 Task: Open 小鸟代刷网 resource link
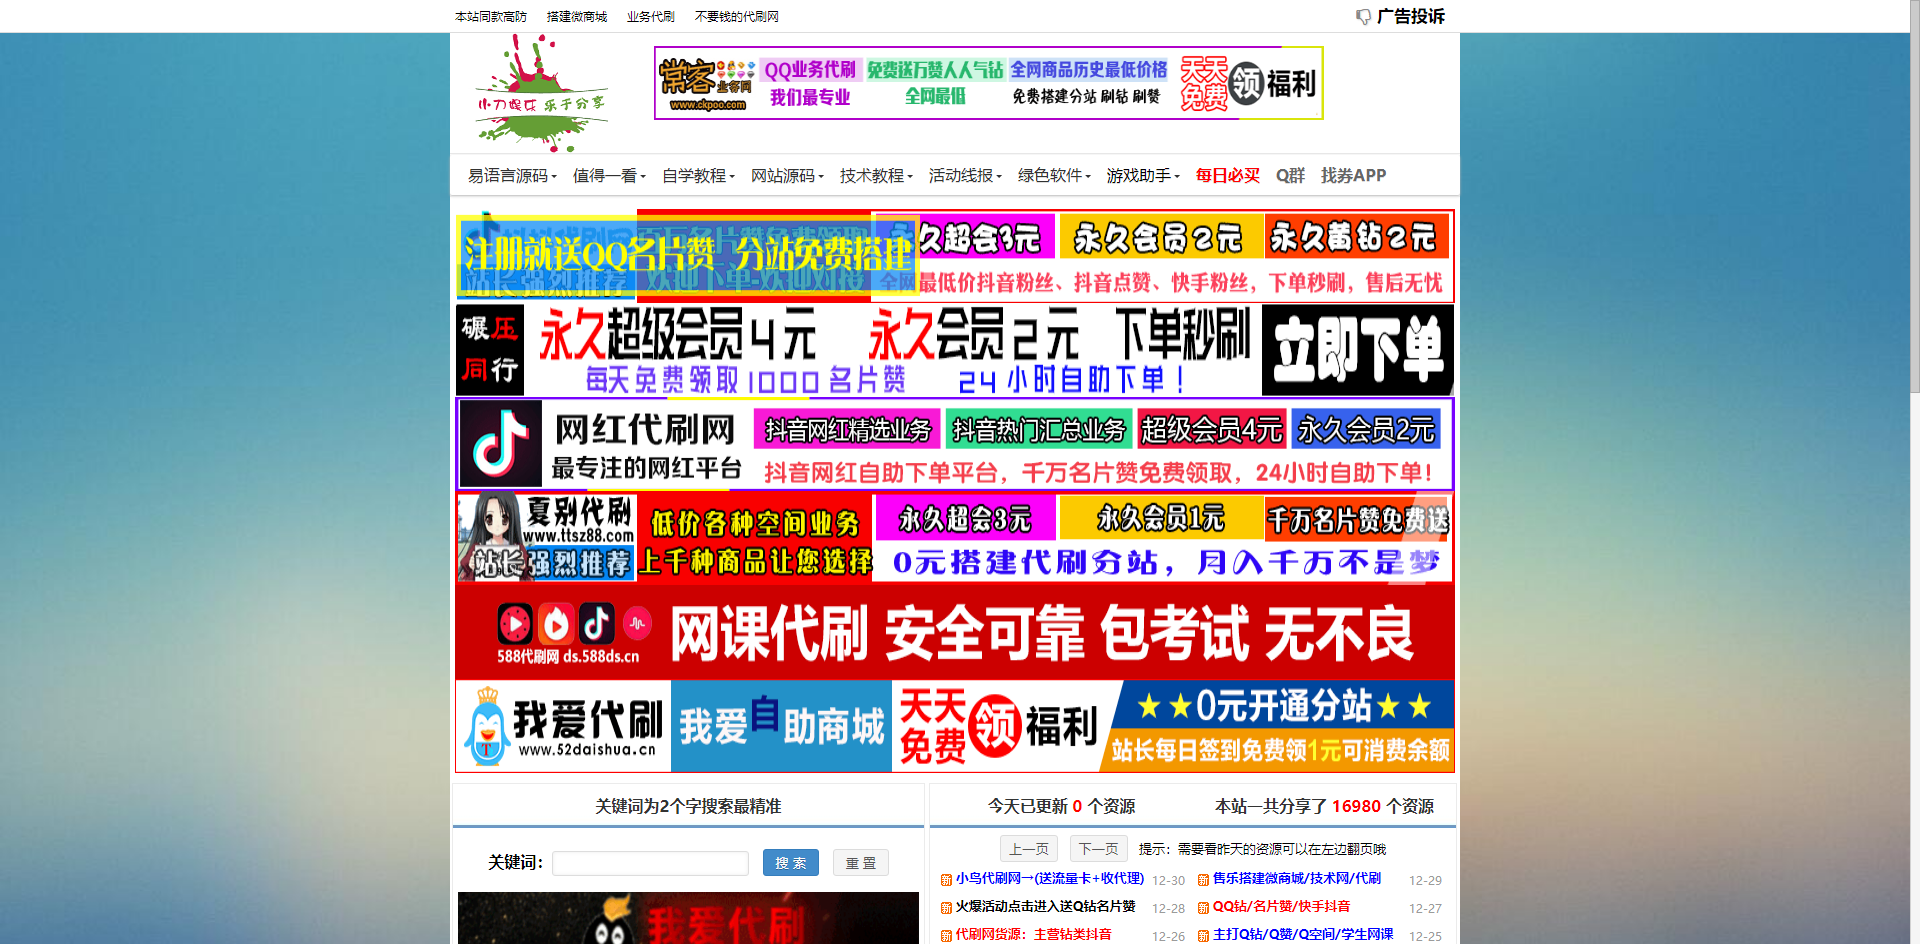point(1049,879)
